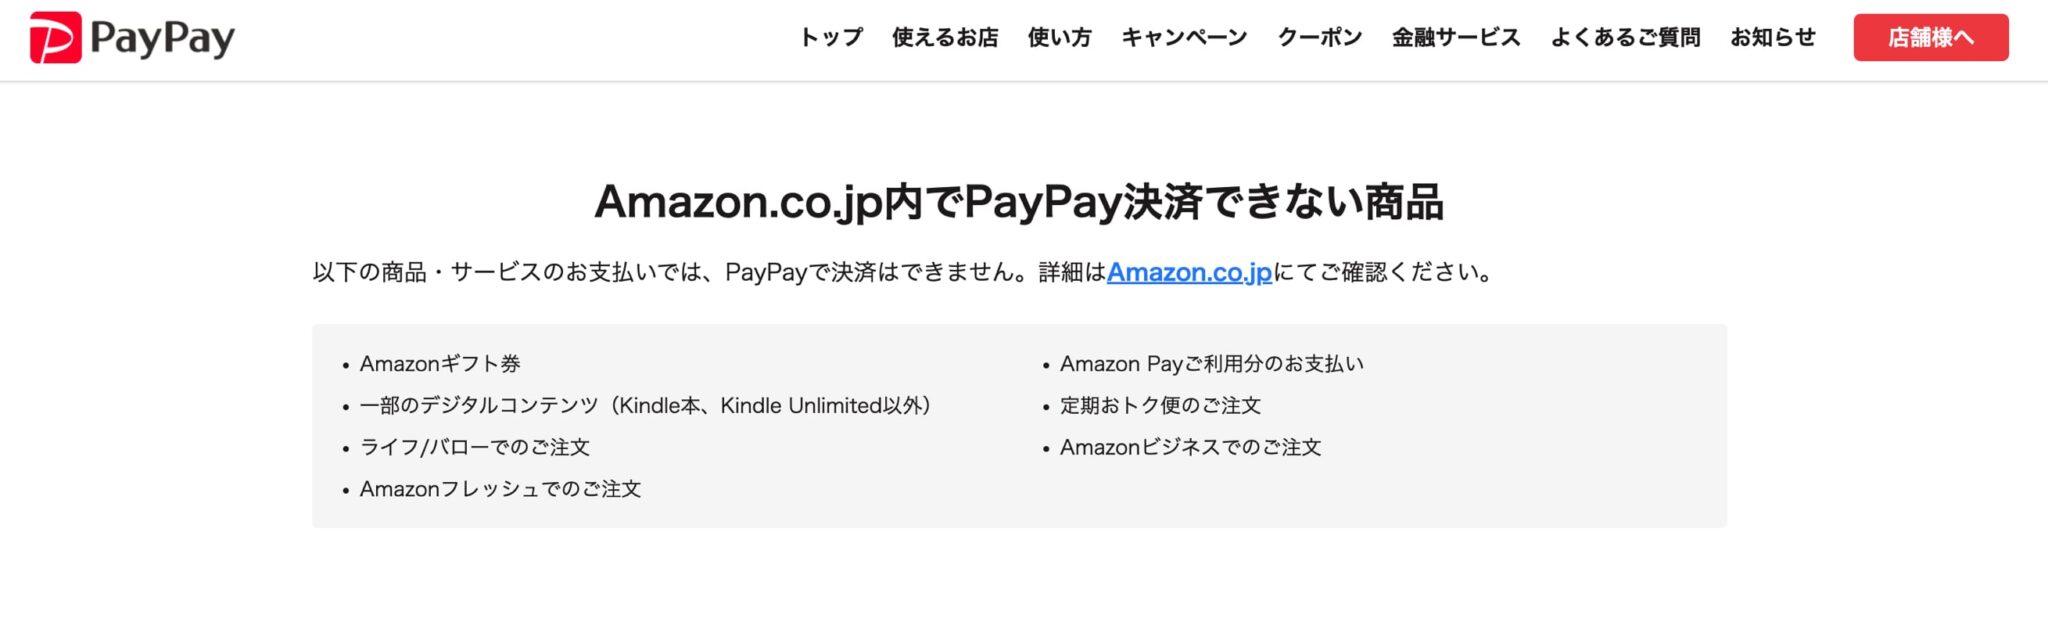Select the Amazonビジネス order entry
This screenshot has height=626, width=2048.
pyautogui.click(x=1188, y=448)
